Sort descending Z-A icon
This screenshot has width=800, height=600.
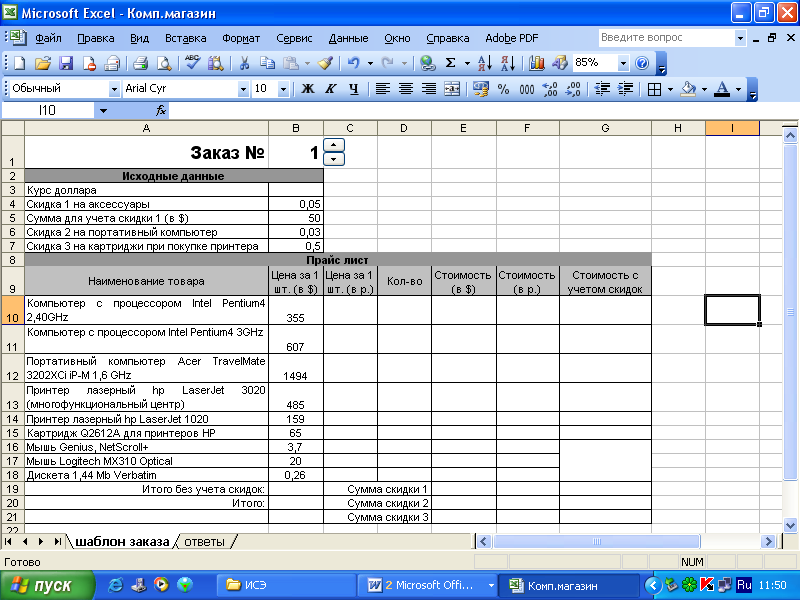(x=508, y=63)
